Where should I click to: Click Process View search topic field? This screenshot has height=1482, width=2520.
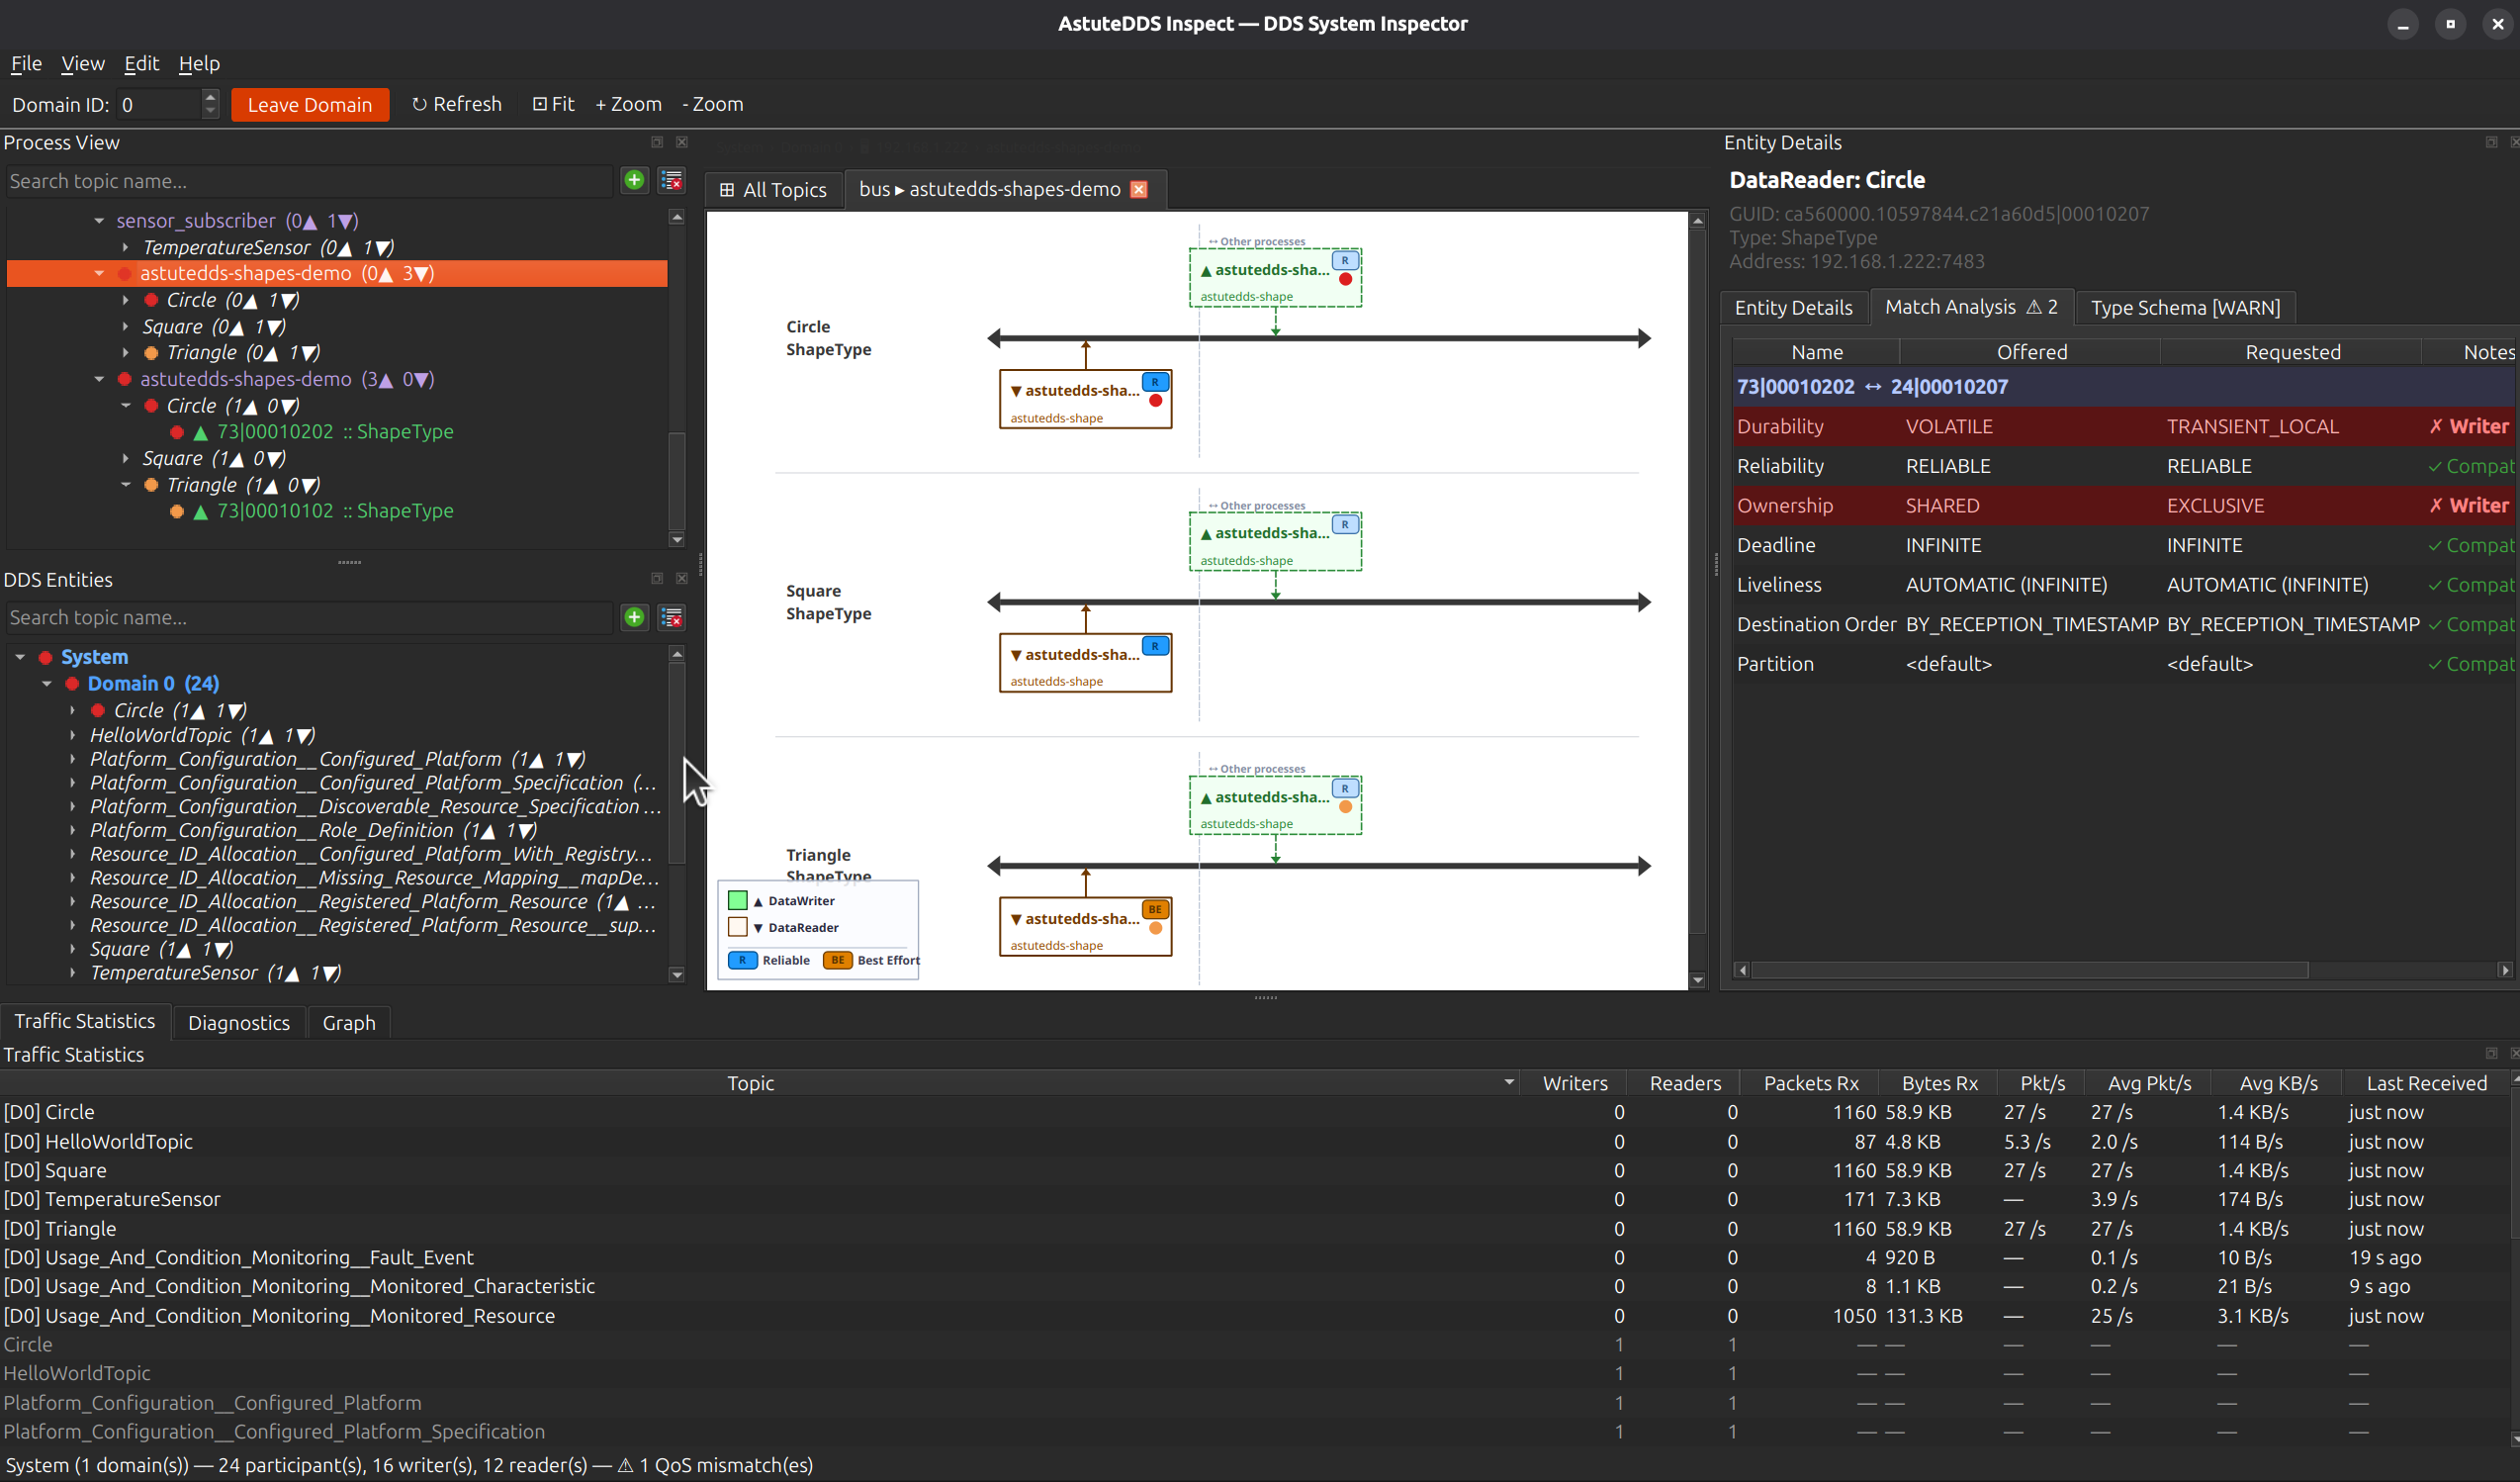tap(308, 181)
